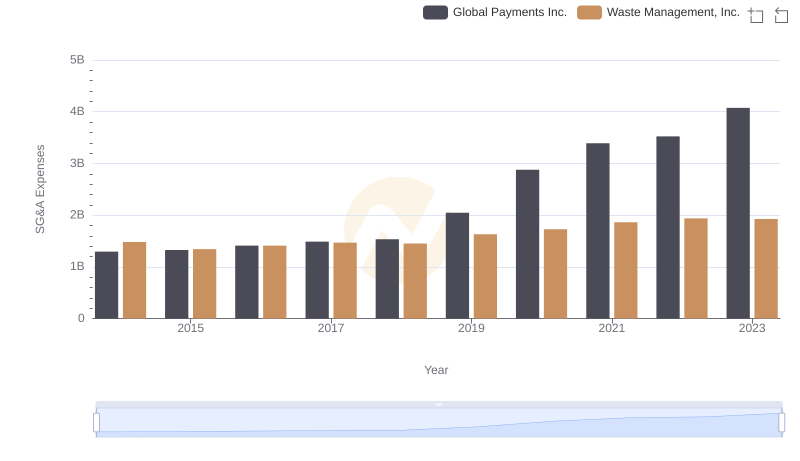Click Global Payments bar for 2022
The width and height of the screenshot is (800, 461).
(668, 227)
